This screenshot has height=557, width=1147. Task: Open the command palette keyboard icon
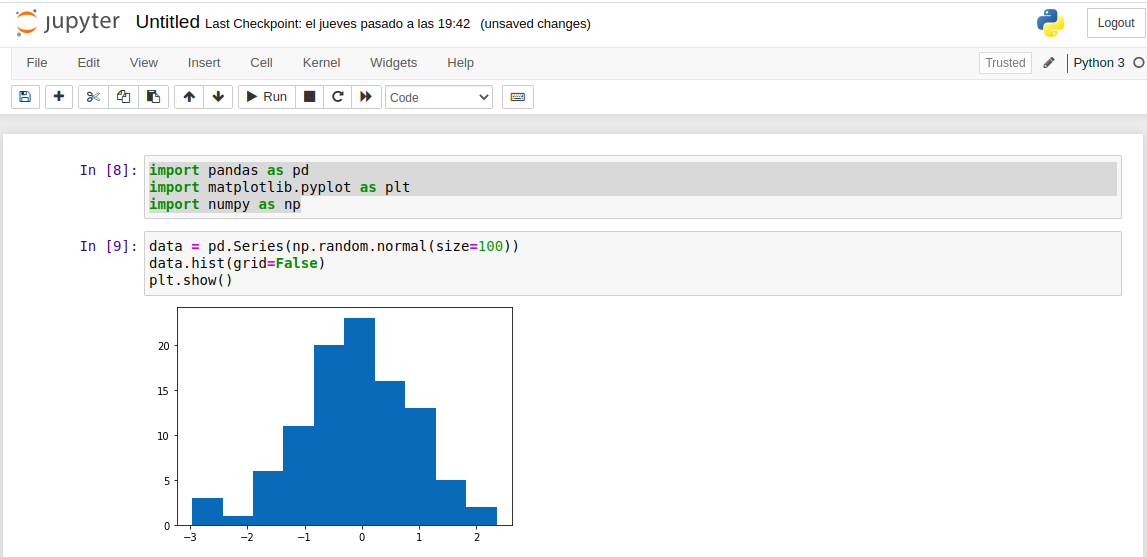[518, 97]
